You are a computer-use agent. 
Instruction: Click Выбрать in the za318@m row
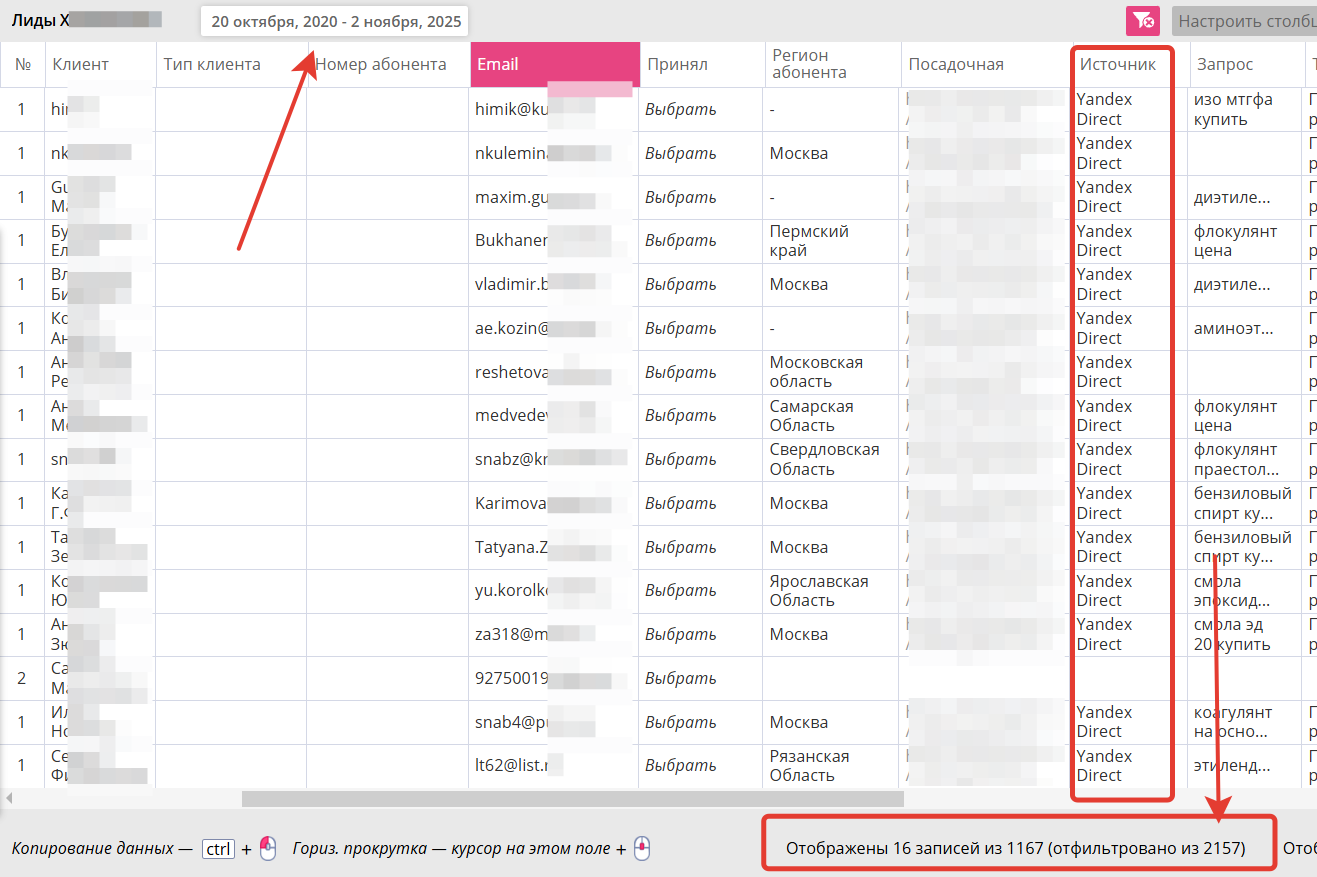pos(680,634)
